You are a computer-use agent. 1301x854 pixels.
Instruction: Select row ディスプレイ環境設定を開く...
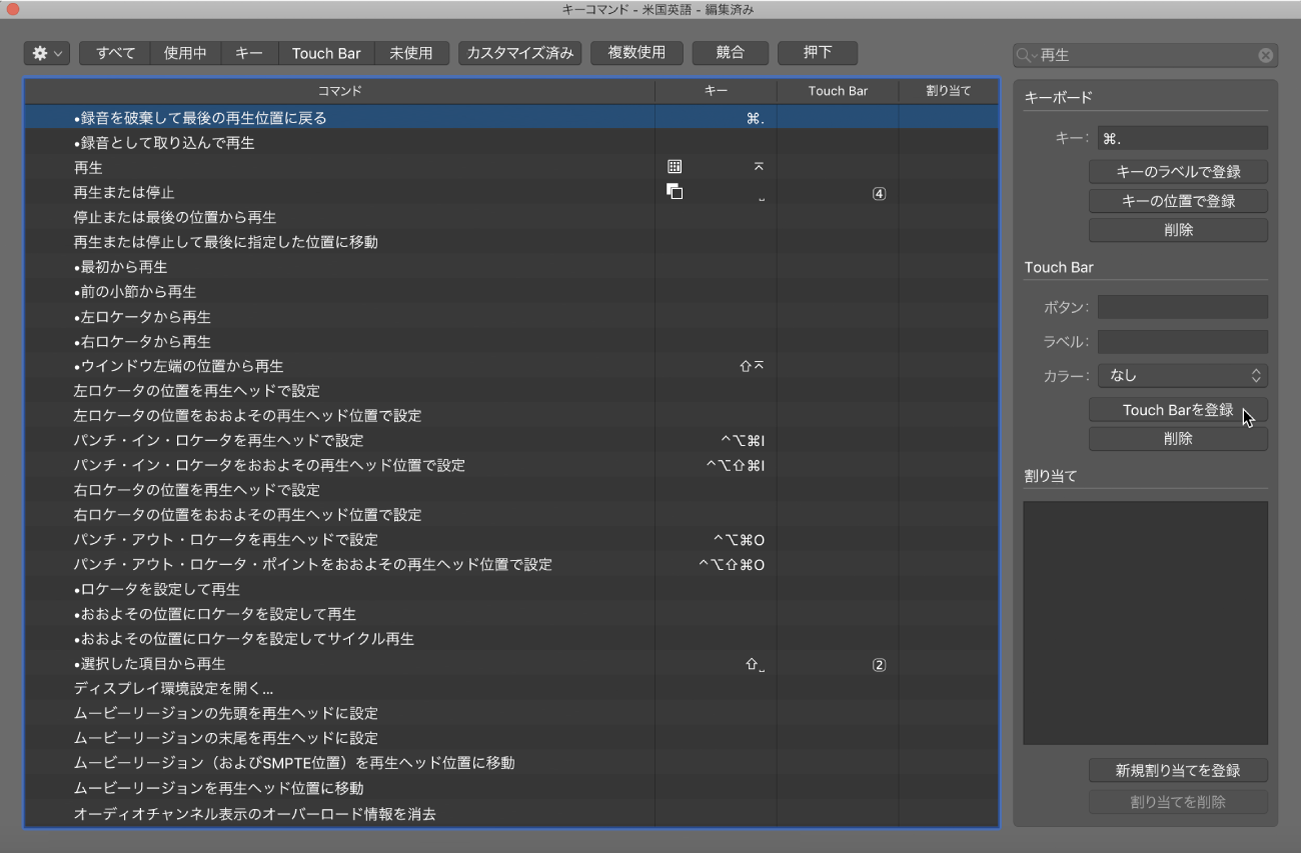click(511, 689)
